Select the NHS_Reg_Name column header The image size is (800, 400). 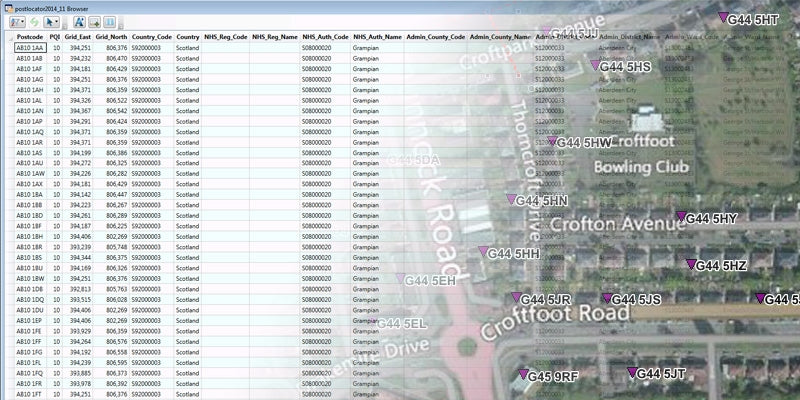coord(274,37)
